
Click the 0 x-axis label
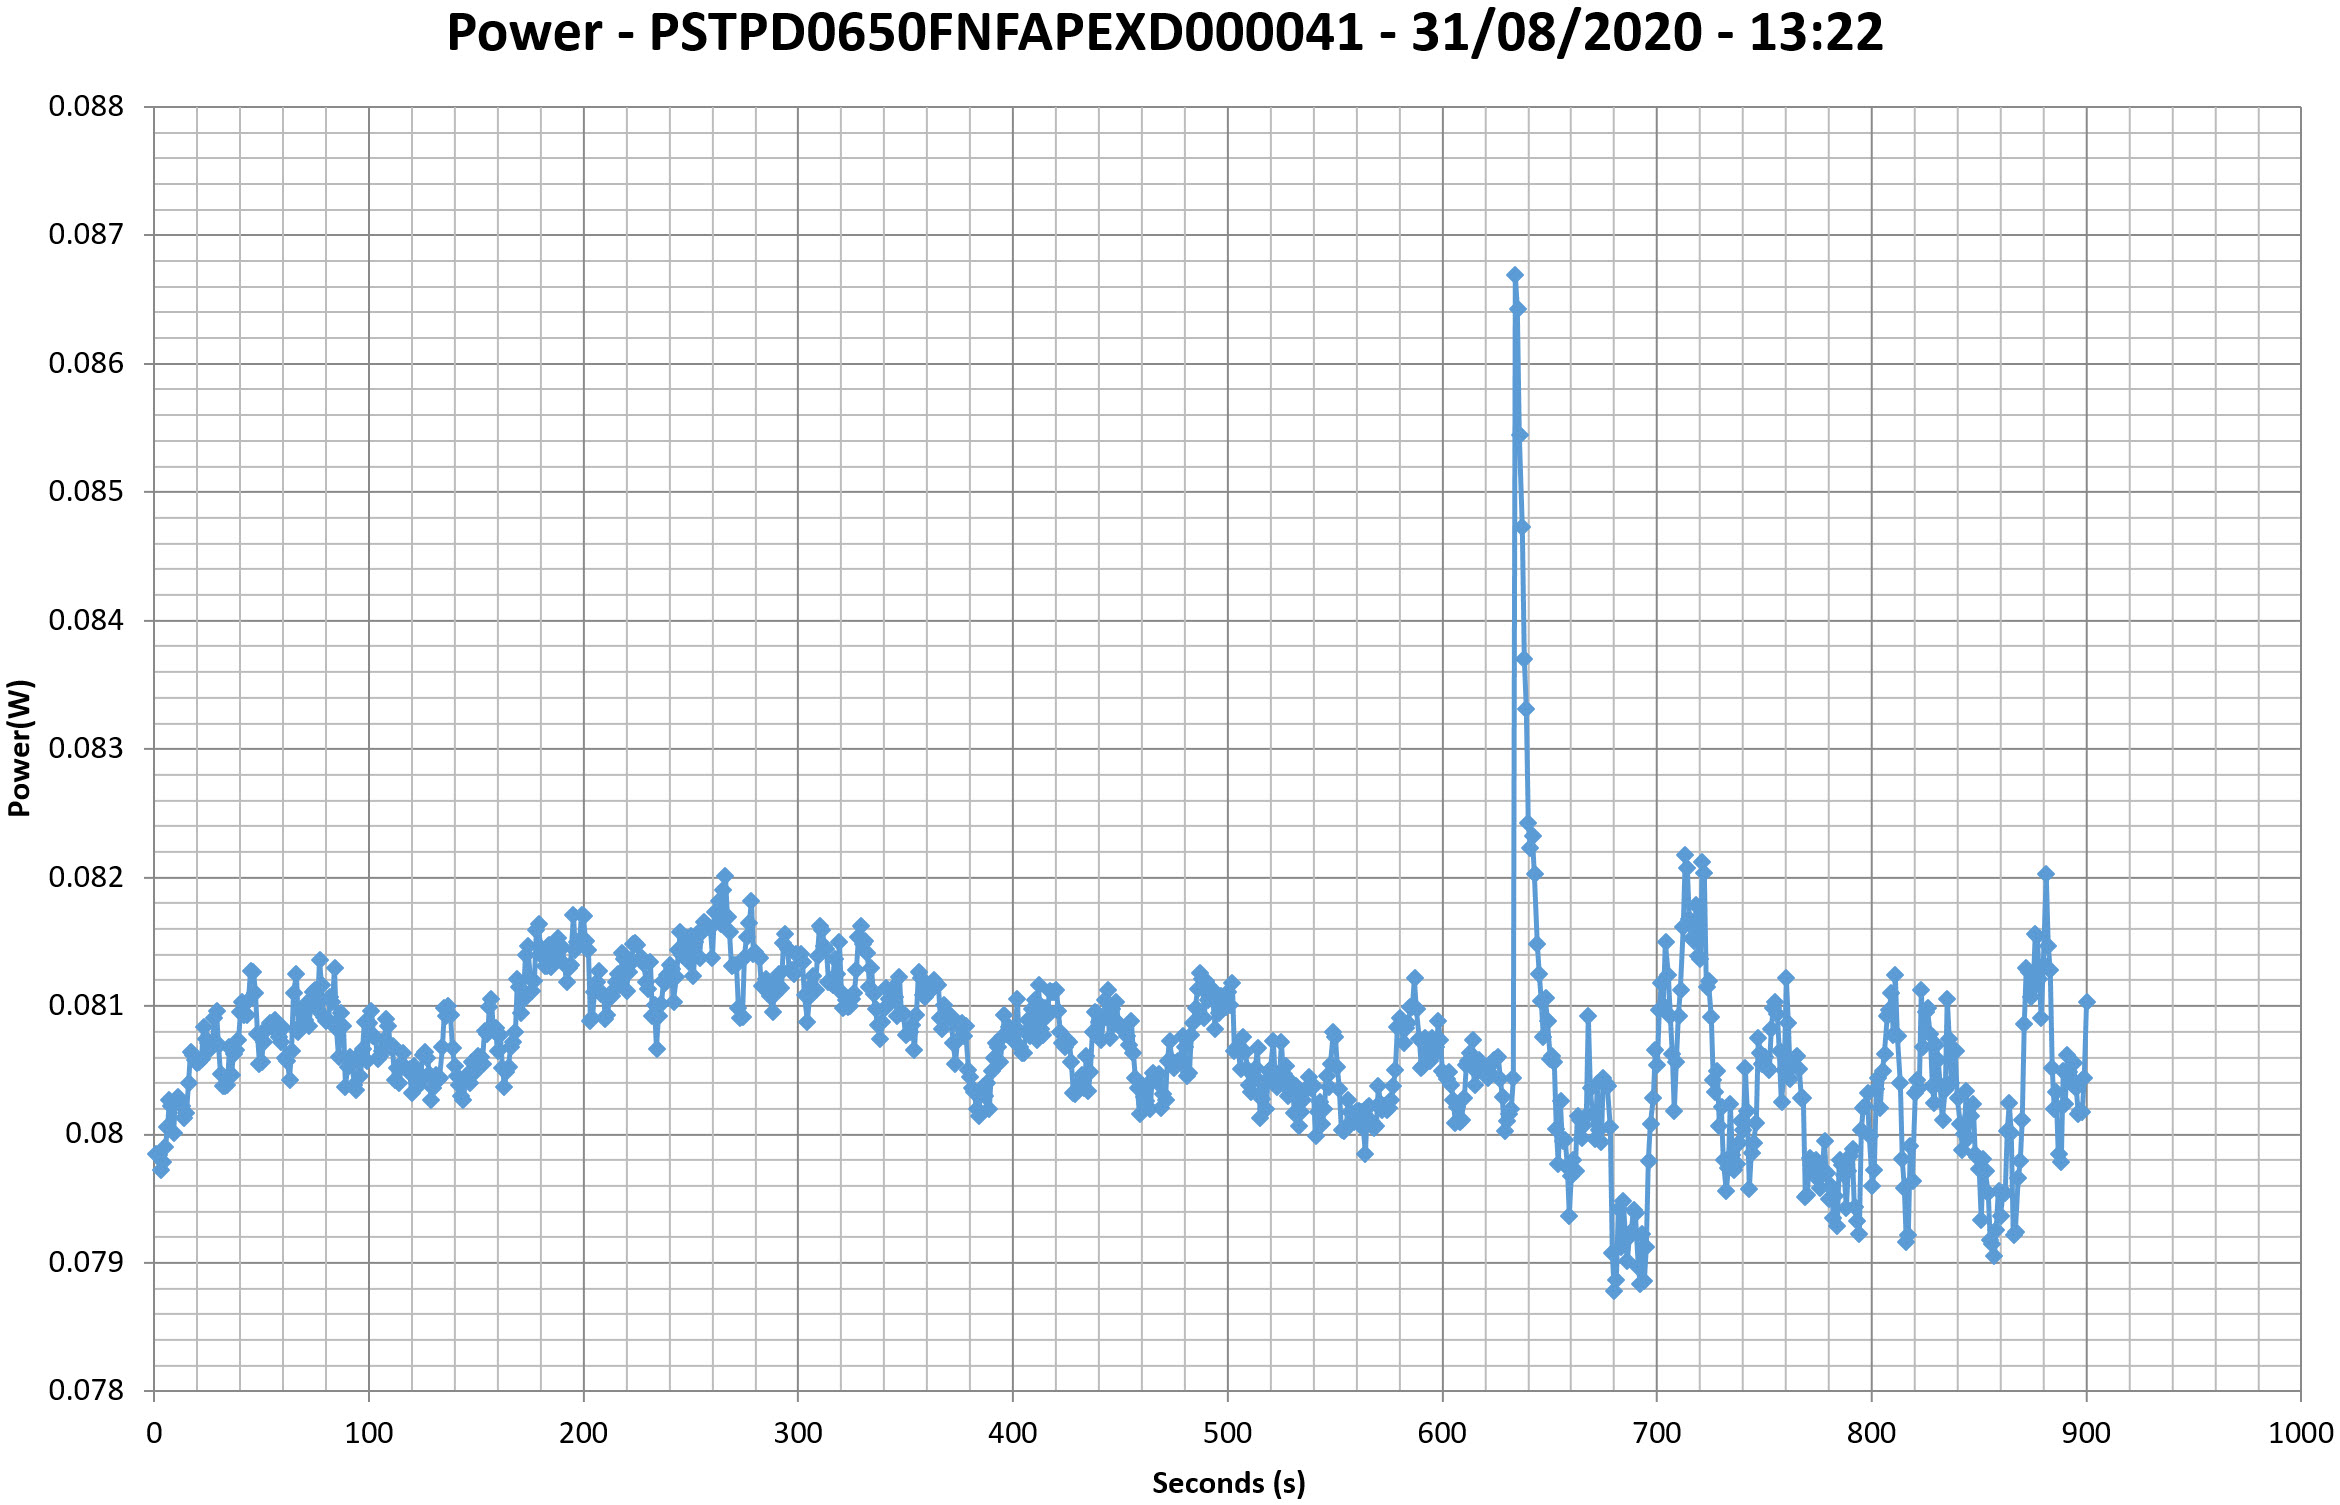click(x=154, y=1433)
